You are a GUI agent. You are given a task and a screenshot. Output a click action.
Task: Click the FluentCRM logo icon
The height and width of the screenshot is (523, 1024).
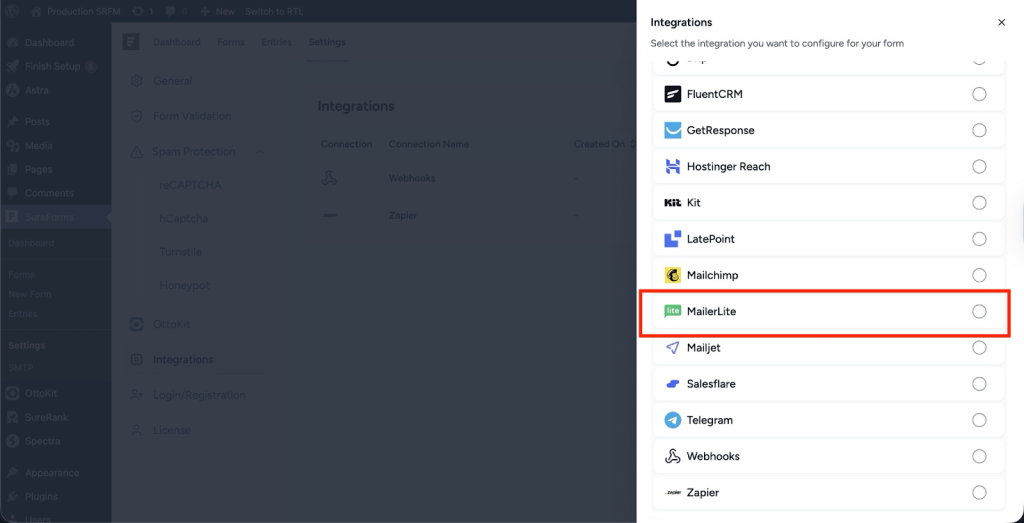coord(673,94)
